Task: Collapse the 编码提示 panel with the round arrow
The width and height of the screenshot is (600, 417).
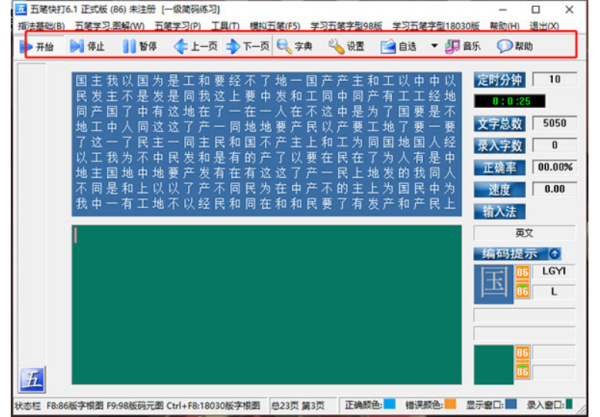Action: click(554, 253)
